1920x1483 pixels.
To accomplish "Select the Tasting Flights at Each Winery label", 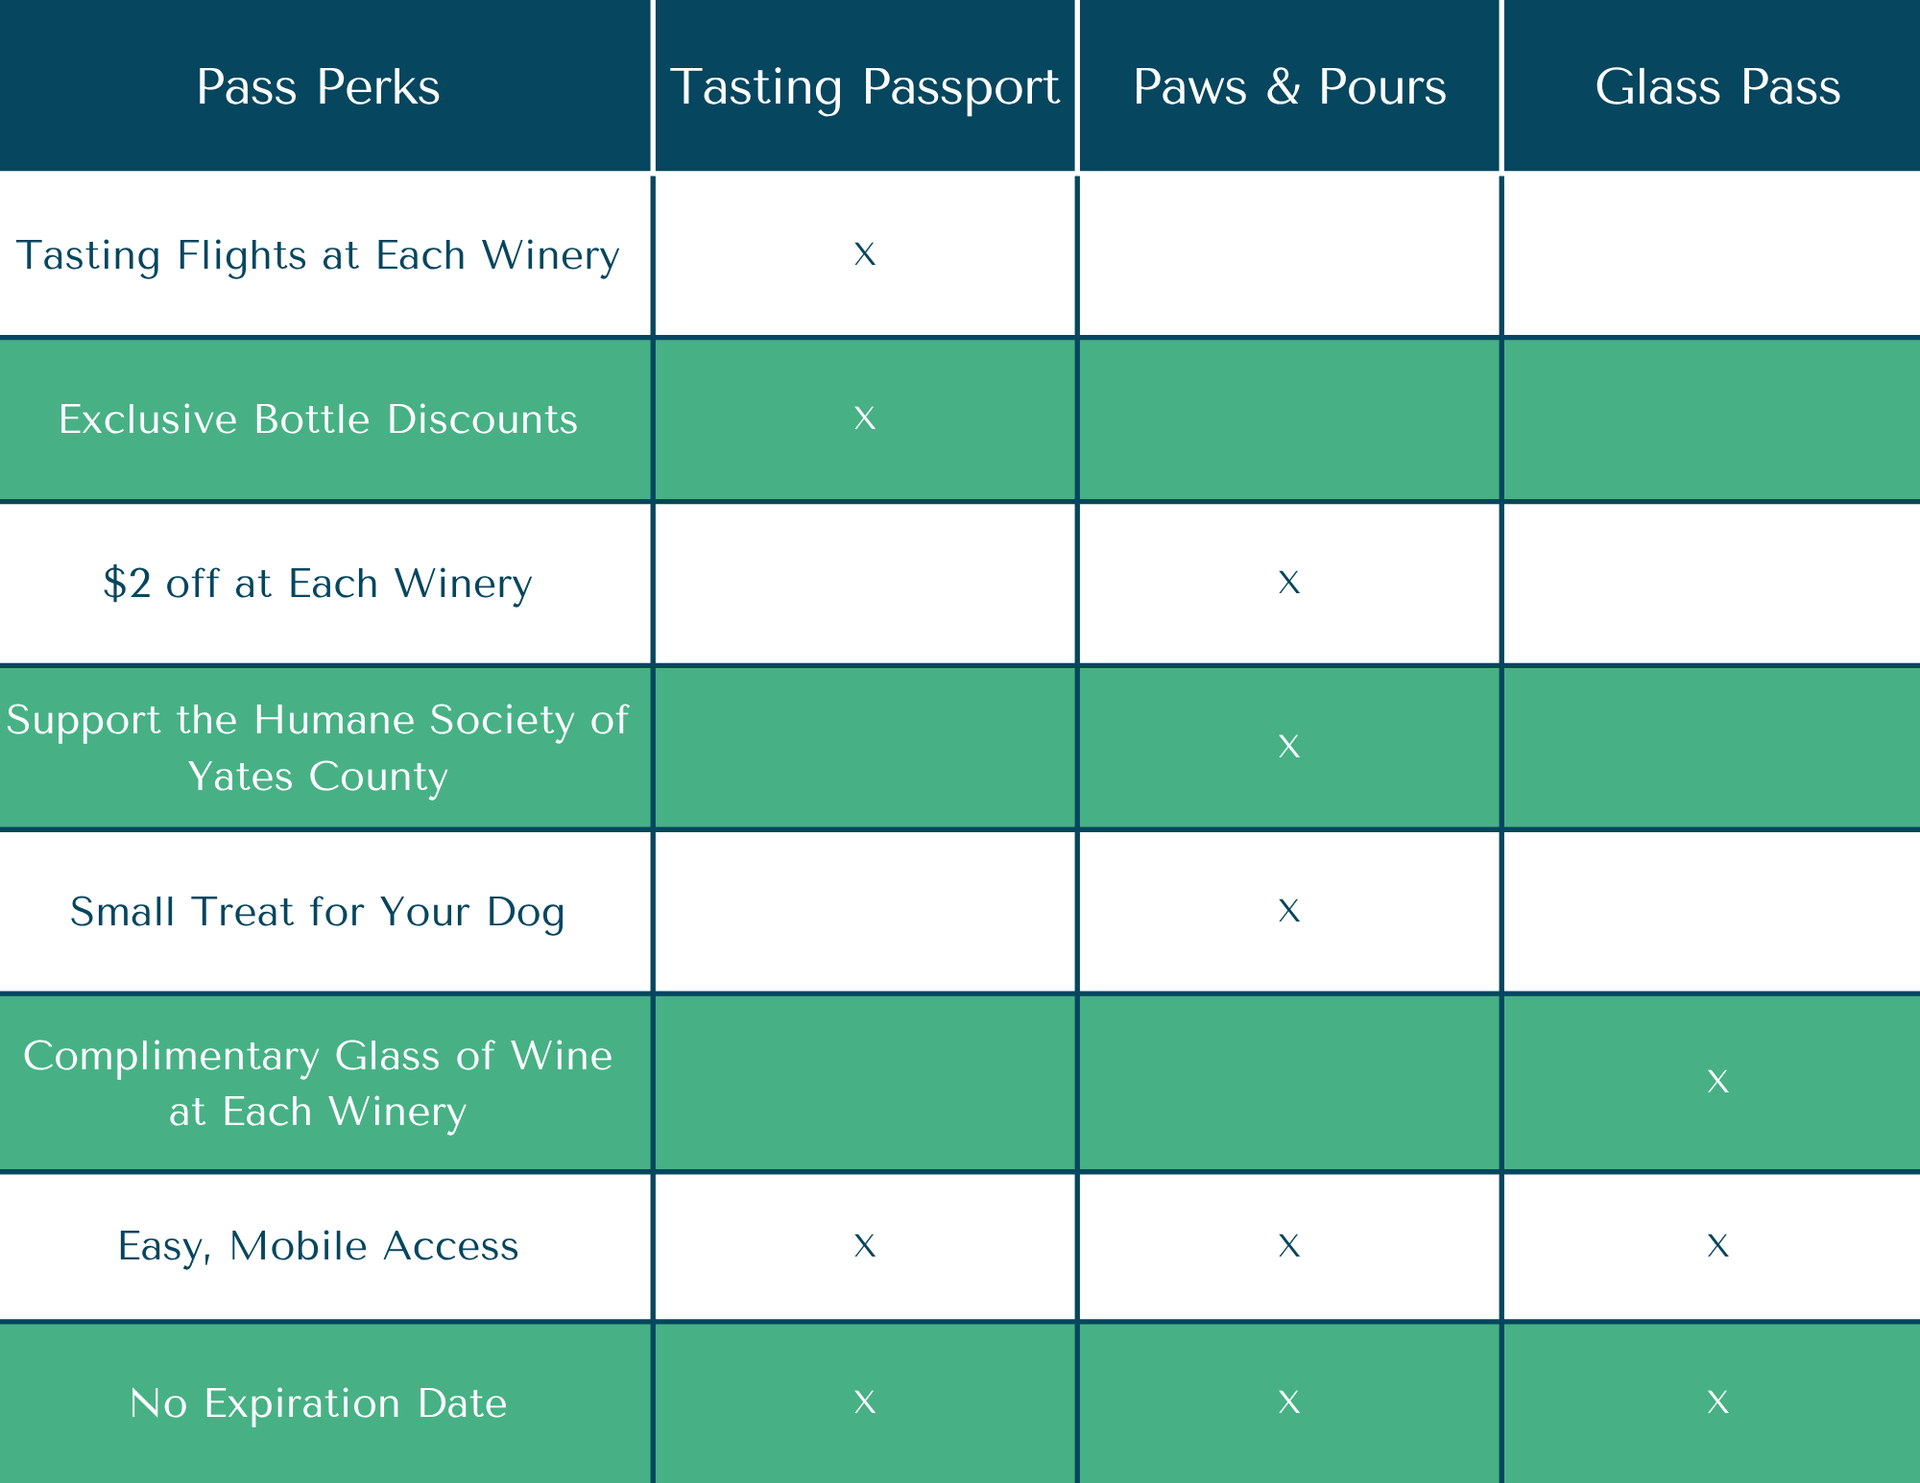I will [x=318, y=256].
